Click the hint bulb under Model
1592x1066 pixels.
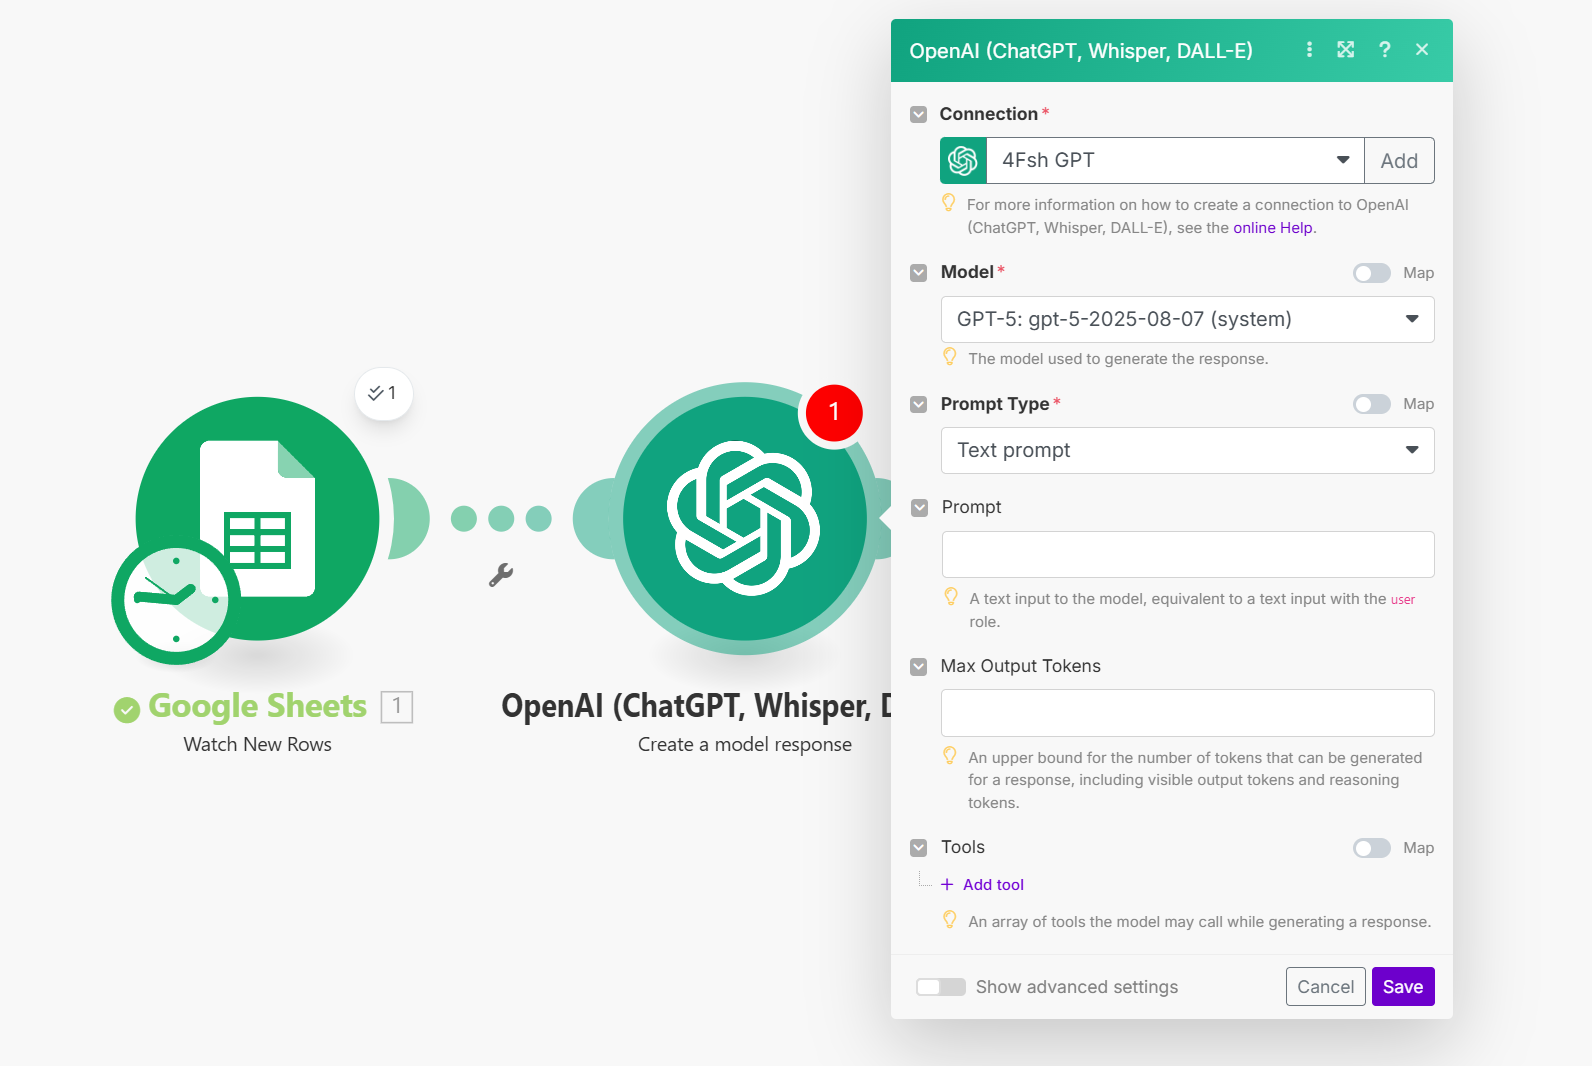(x=950, y=357)
